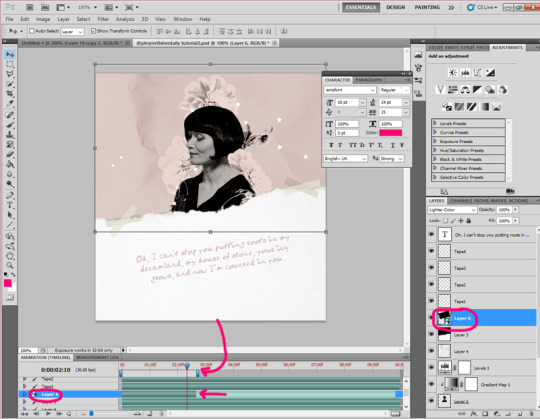Select the Brush tool
The image size is (540, 419).
pyautogui.click(x=10, y=125)
